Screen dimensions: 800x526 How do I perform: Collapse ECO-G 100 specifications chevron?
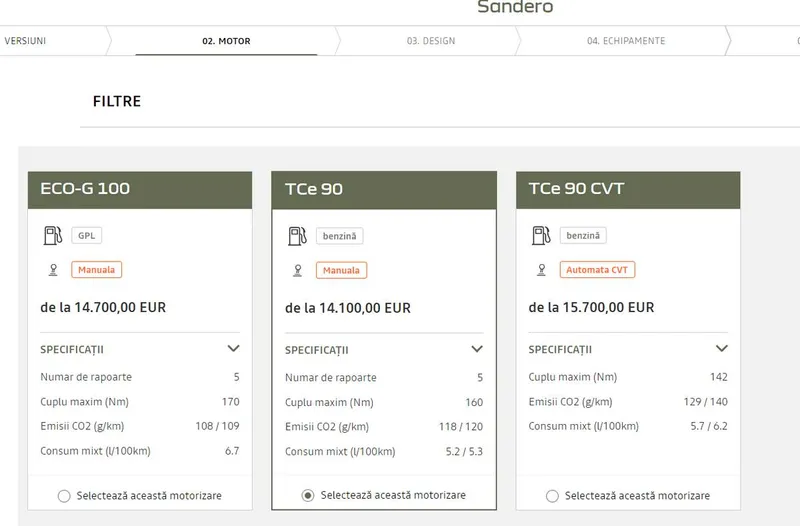(233, 349)
